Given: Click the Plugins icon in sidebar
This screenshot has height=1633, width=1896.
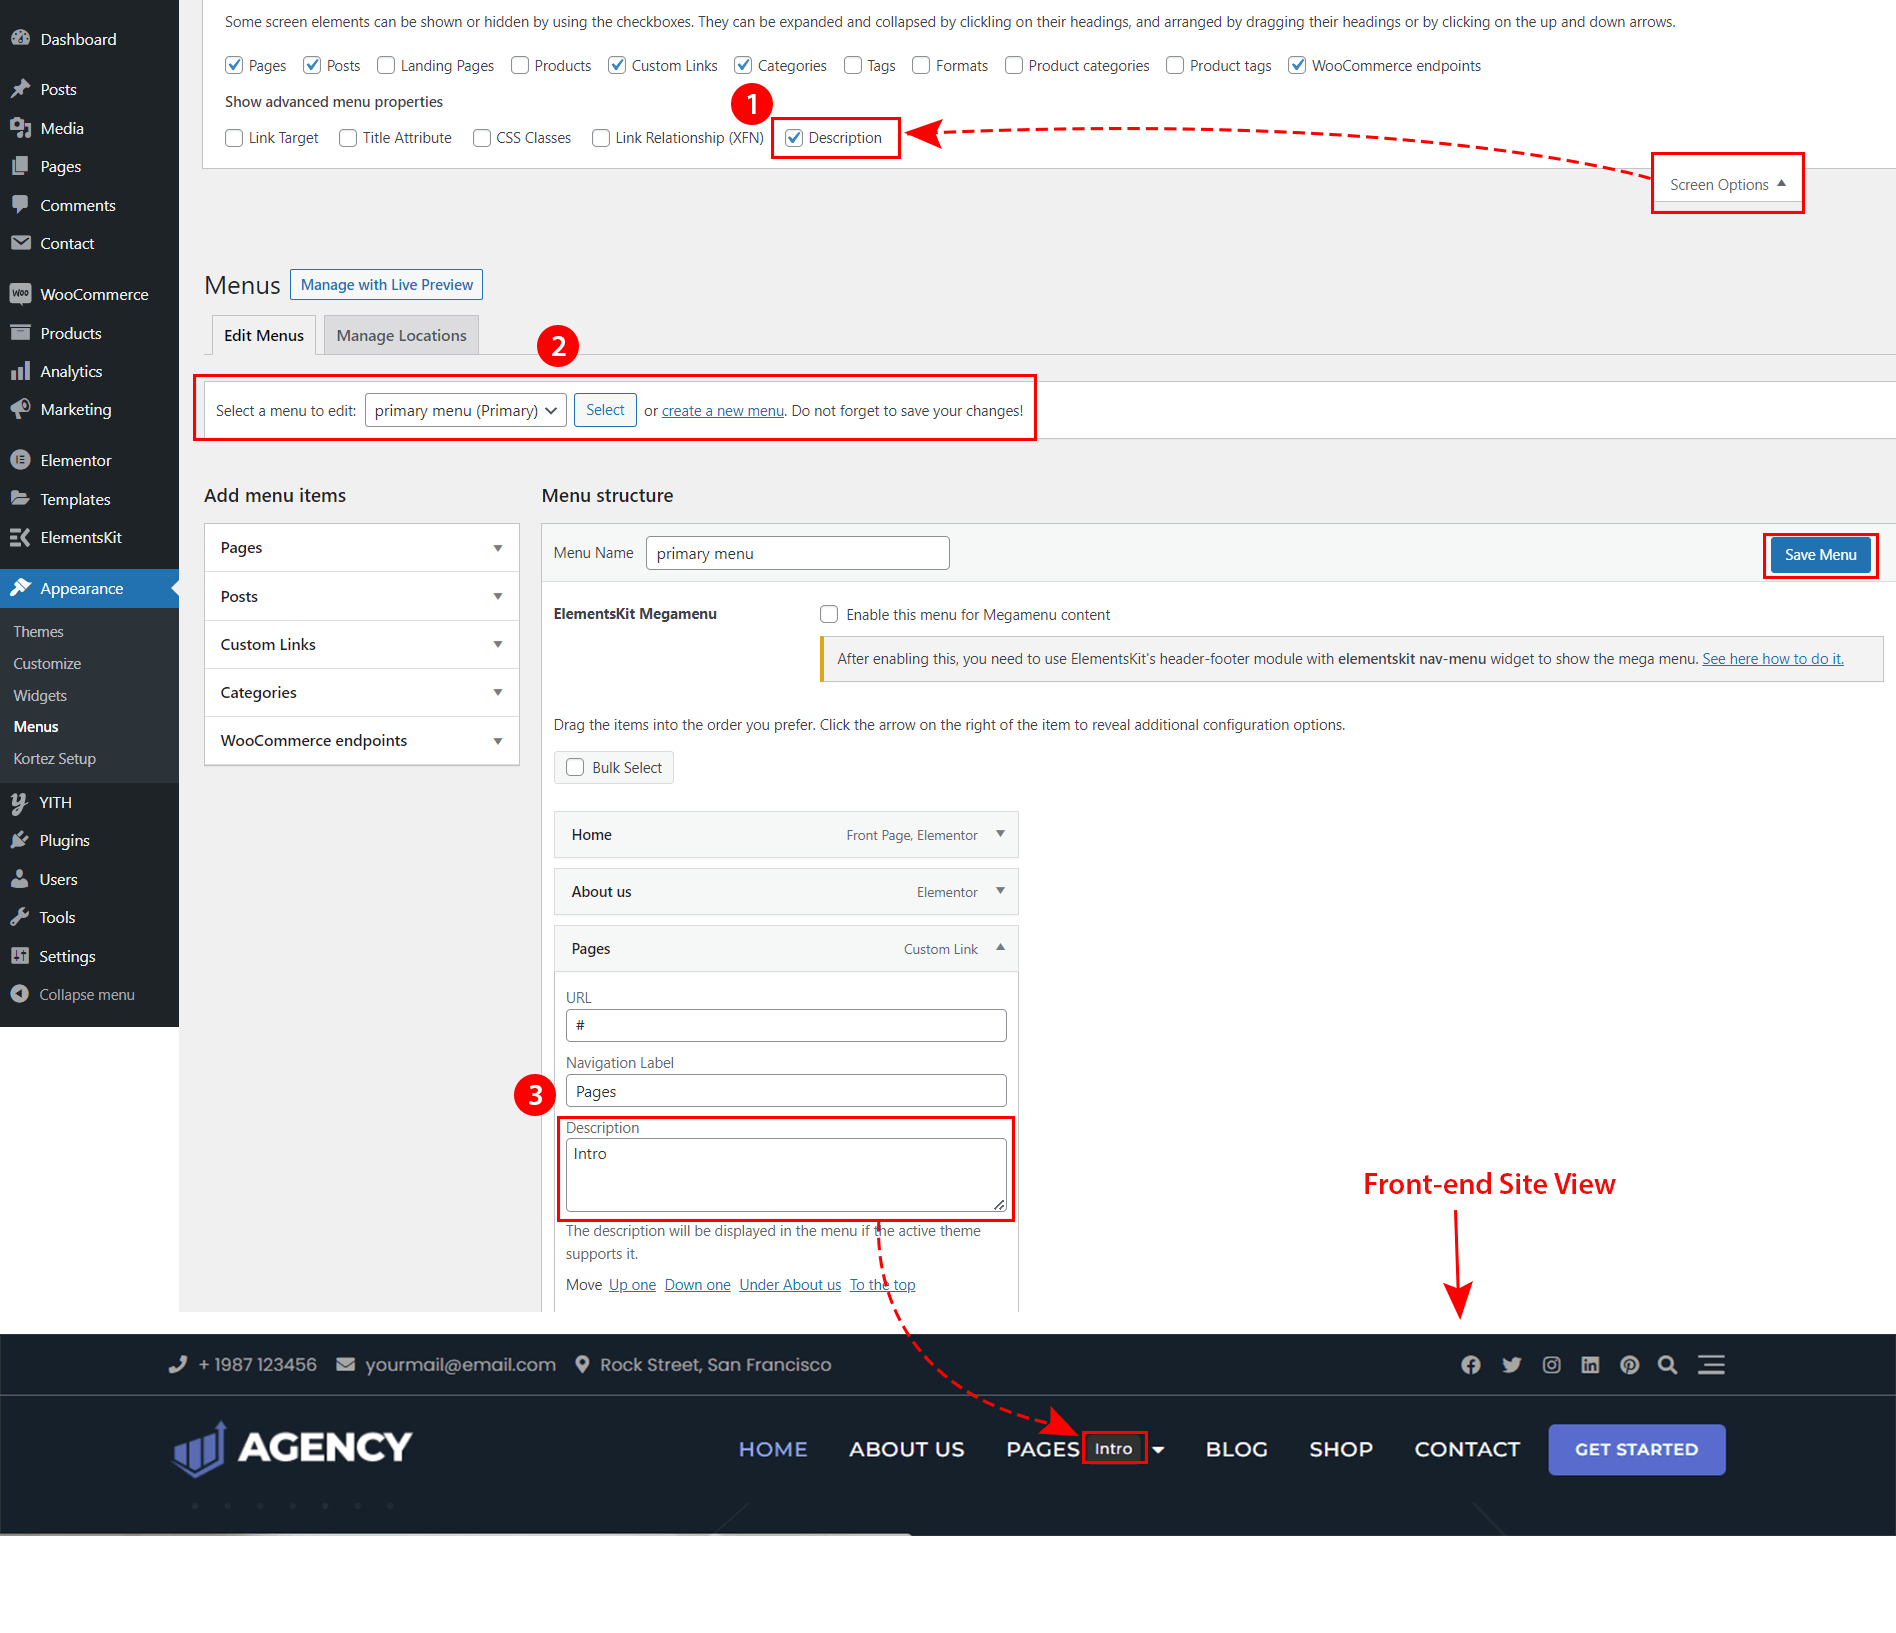Looking at the screenshot, I should (x=20, y=840).
